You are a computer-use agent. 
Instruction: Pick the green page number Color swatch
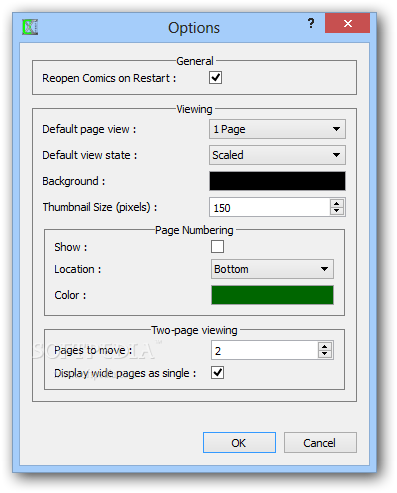272,295
